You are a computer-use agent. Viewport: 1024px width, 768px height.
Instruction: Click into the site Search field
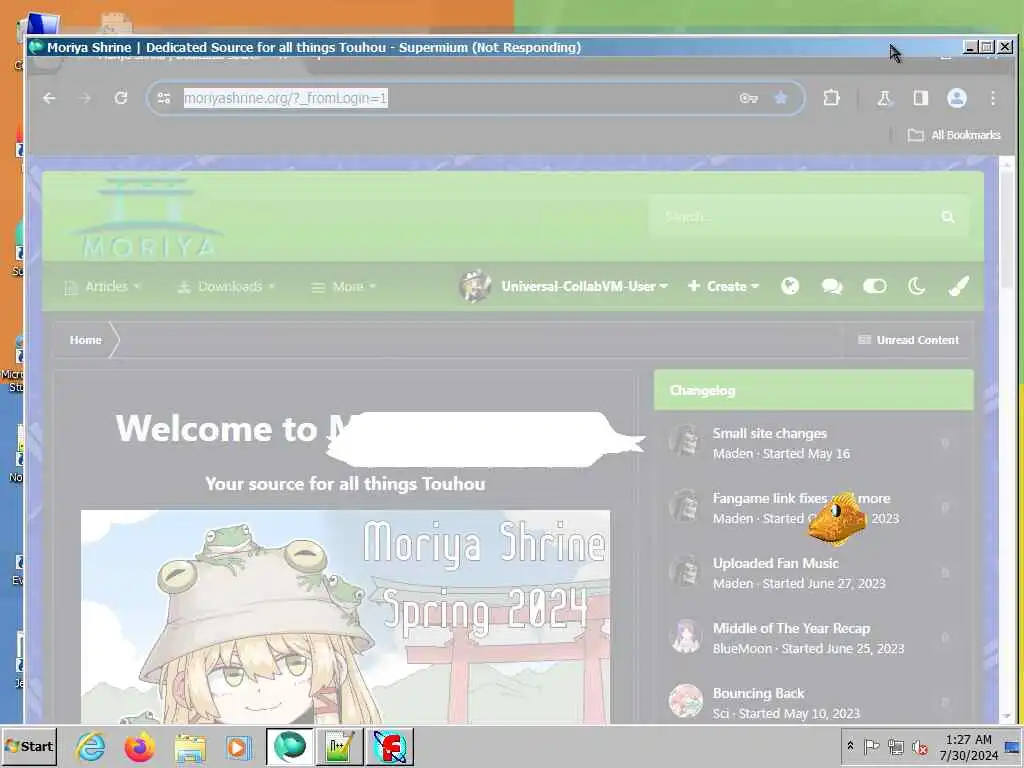tap(793, 216)
